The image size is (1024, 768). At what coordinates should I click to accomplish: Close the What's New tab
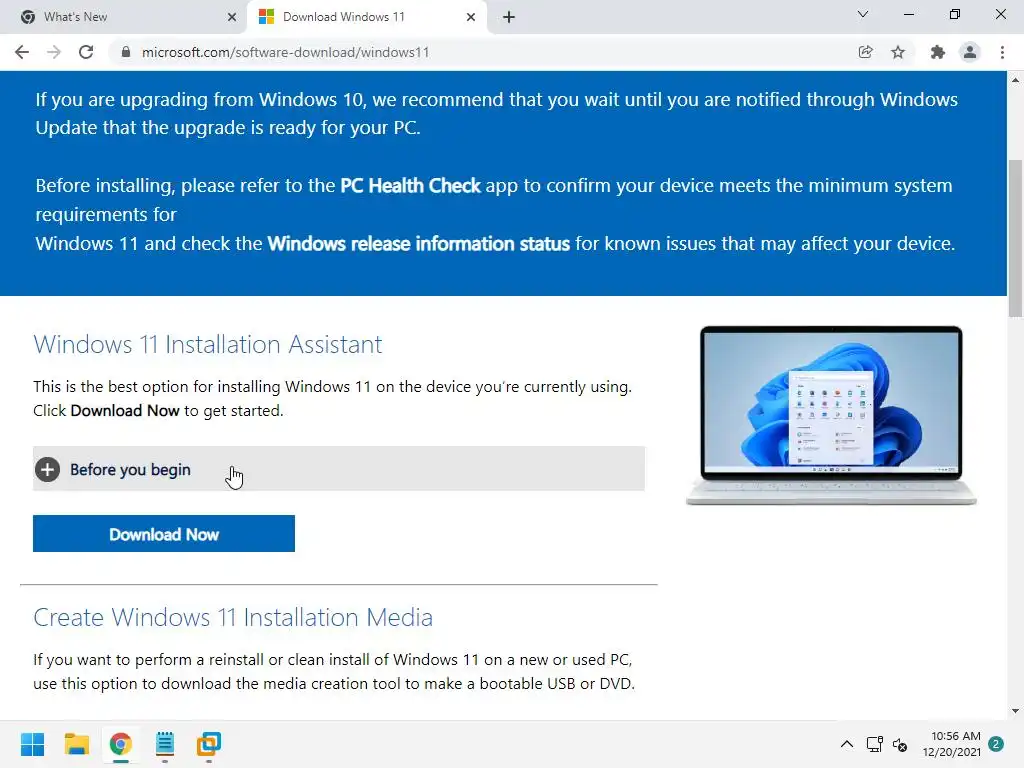(231, 17)
